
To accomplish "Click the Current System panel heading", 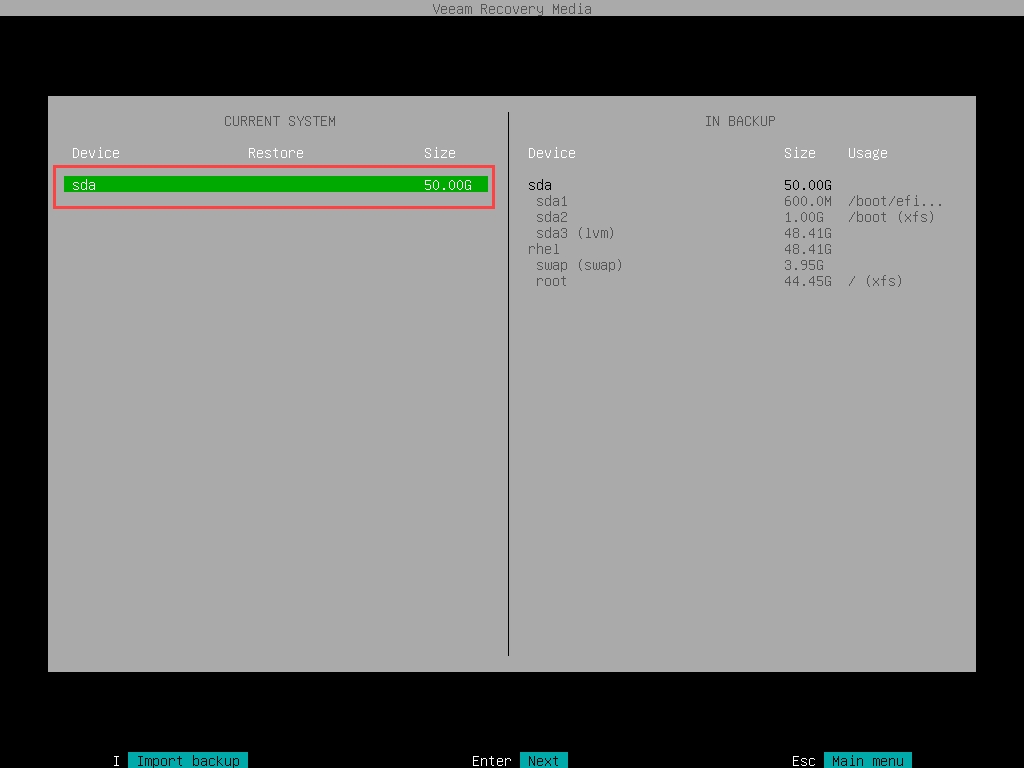I will point(279,121).
